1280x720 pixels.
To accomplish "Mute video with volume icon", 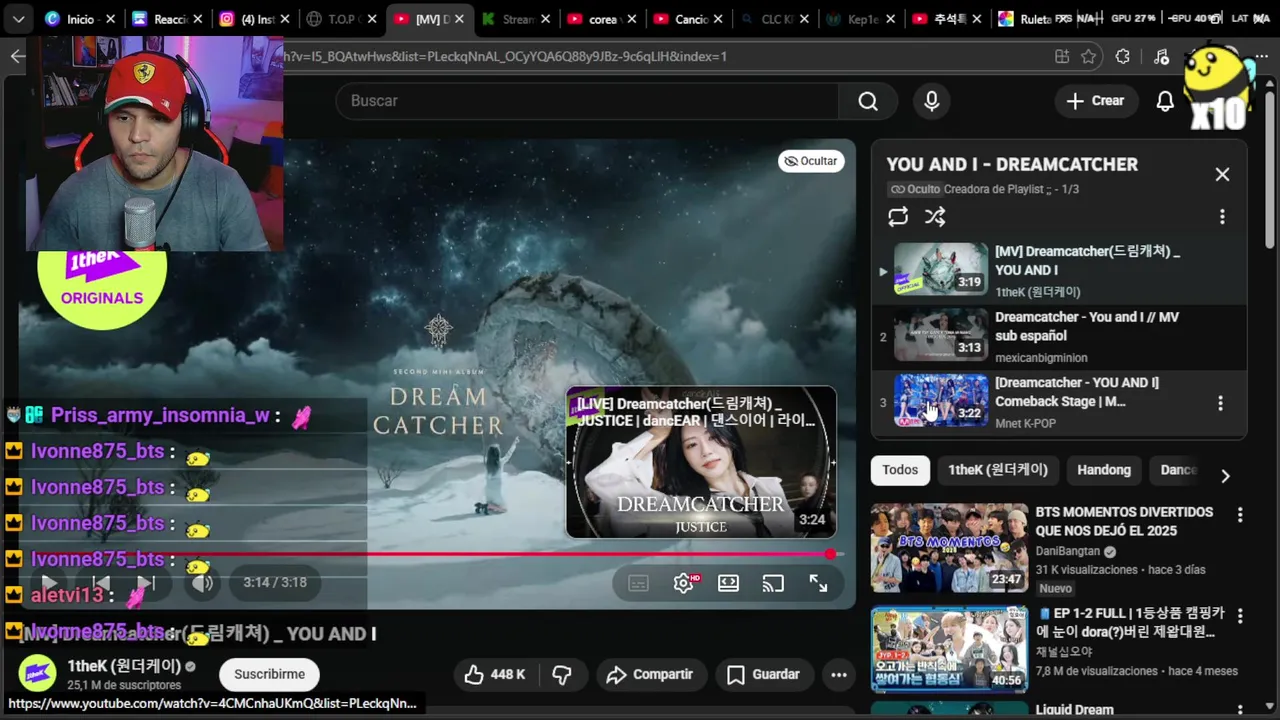I will (x=202, y=583).
